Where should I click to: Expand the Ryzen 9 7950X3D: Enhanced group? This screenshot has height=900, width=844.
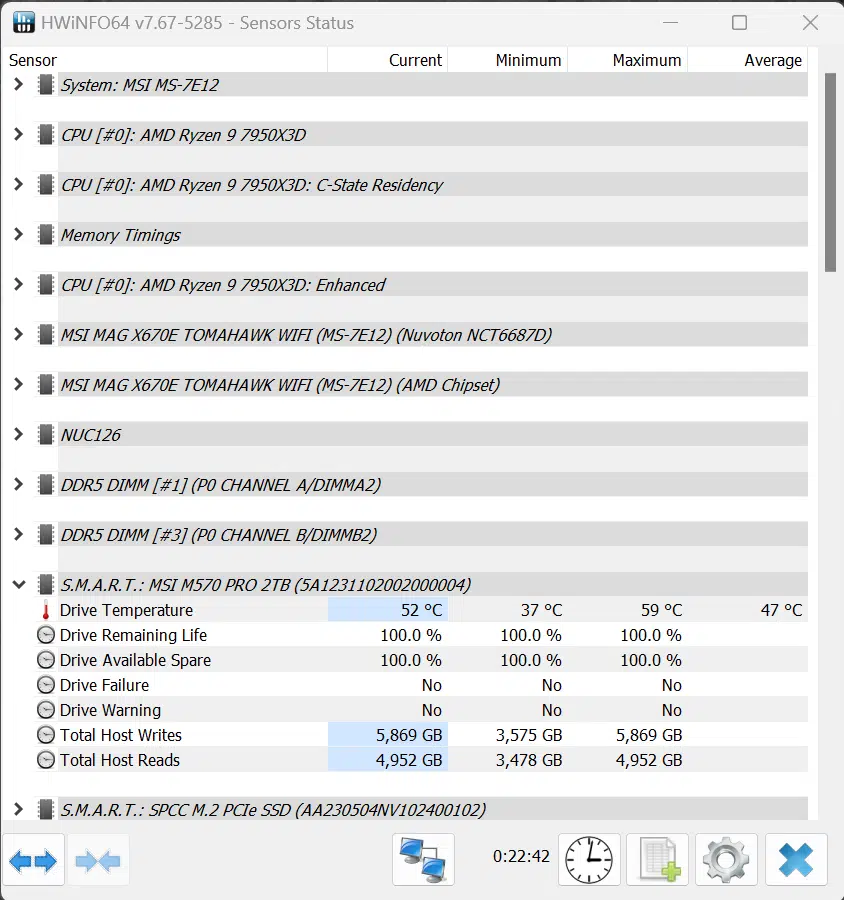click(x=18, y=285)
